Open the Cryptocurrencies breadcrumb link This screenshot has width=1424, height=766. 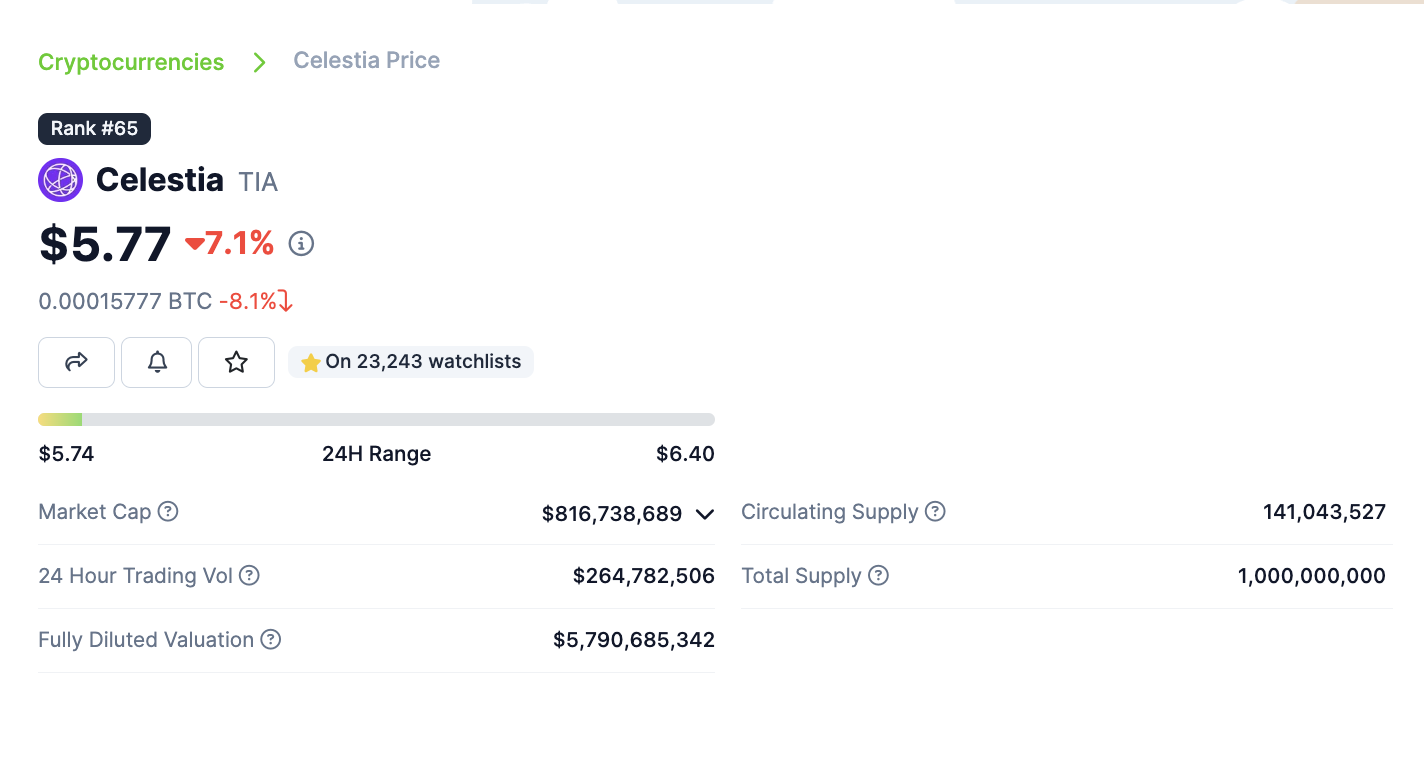pyautogui.click(x=131, y=62)
